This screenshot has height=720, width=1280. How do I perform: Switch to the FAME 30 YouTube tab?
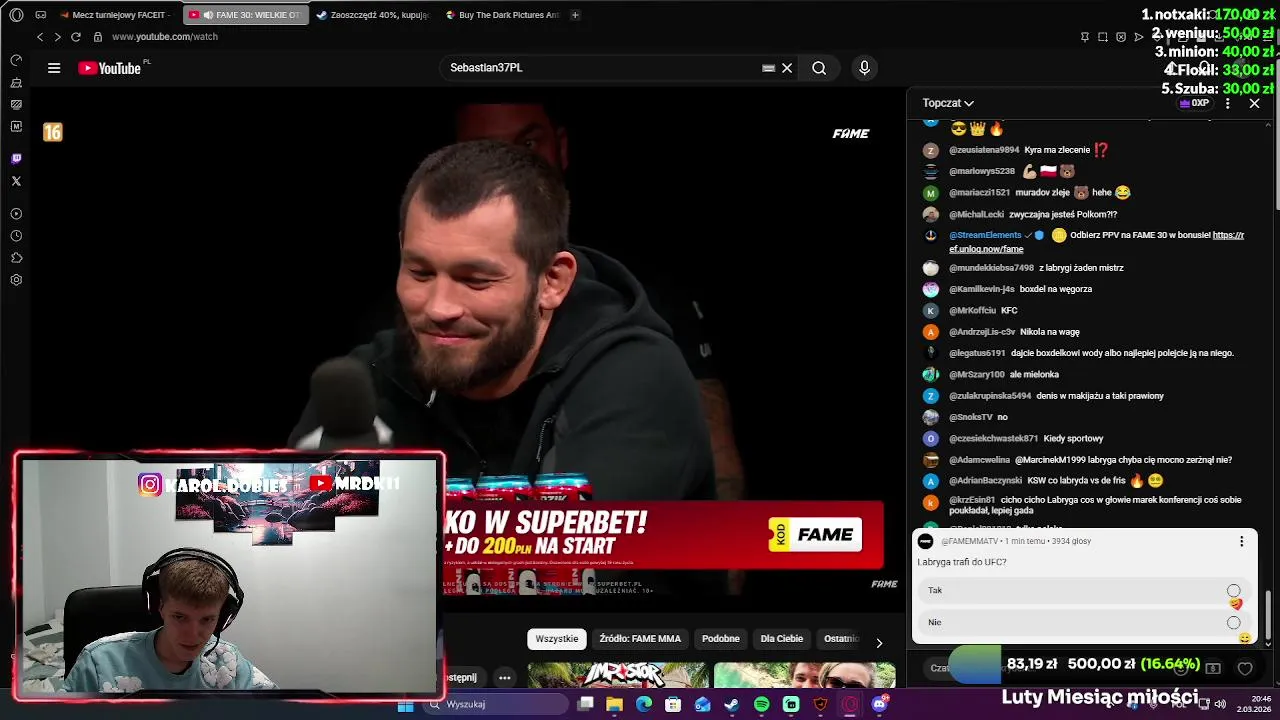tap(246, 15)
